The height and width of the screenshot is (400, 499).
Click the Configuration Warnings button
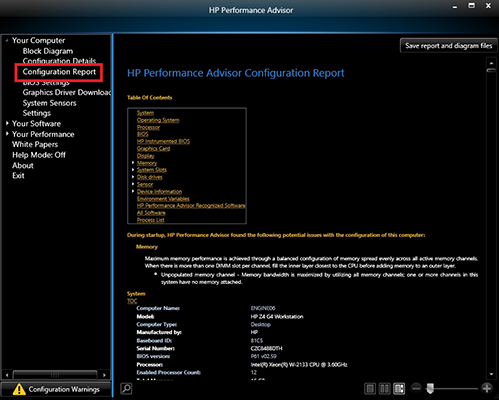[x=56, y=389]
